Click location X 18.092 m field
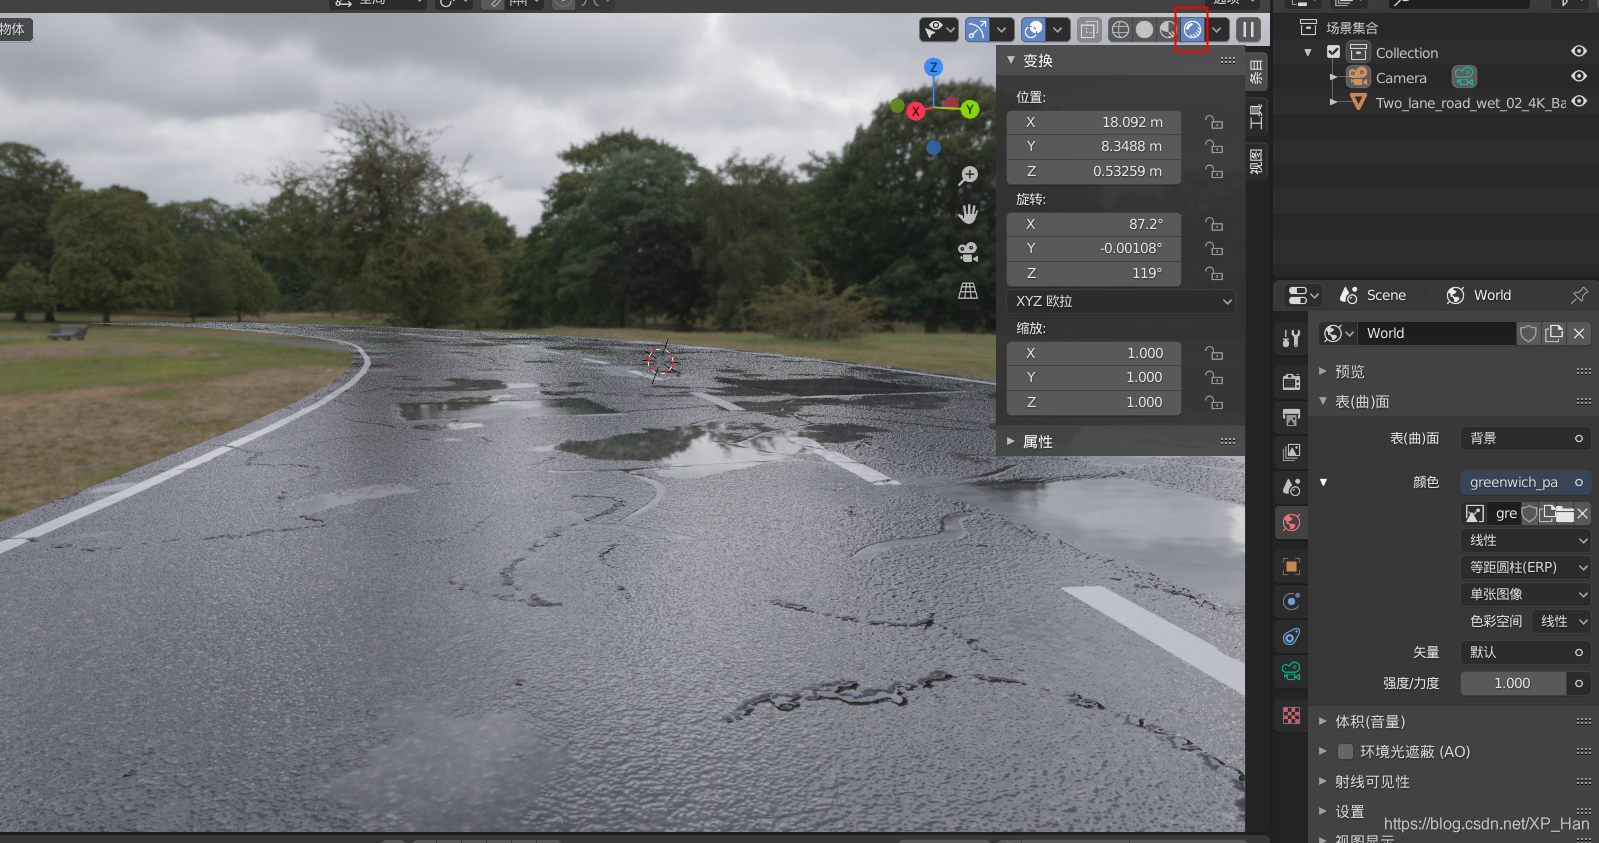The height and width of the screenshot is (843, 1599). (1094, 122)
